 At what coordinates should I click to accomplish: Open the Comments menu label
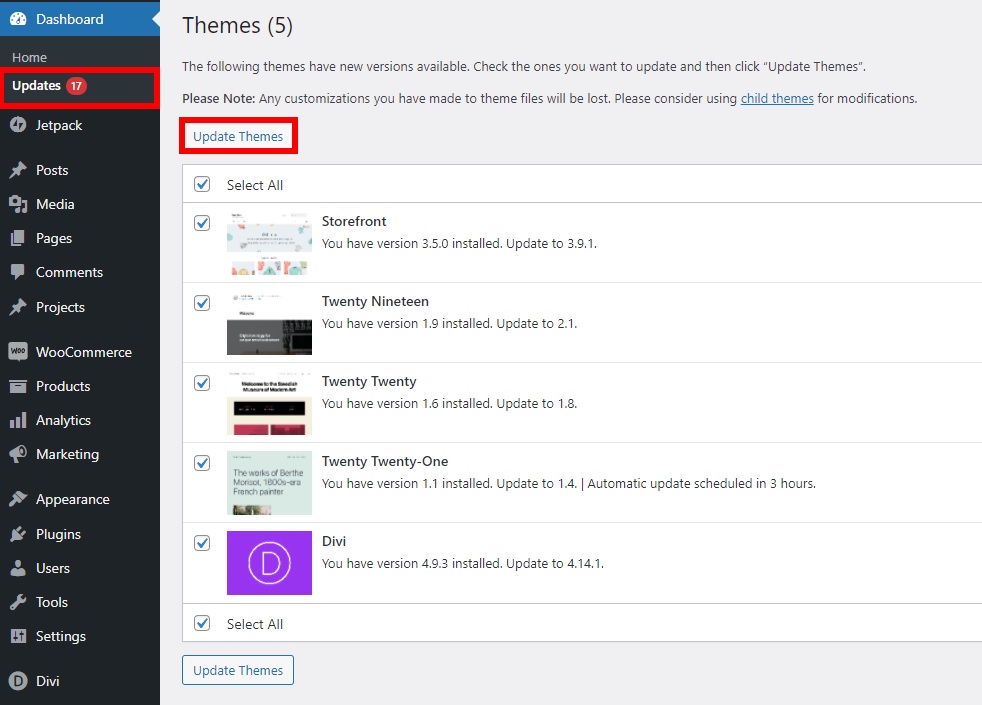(69, 272)
